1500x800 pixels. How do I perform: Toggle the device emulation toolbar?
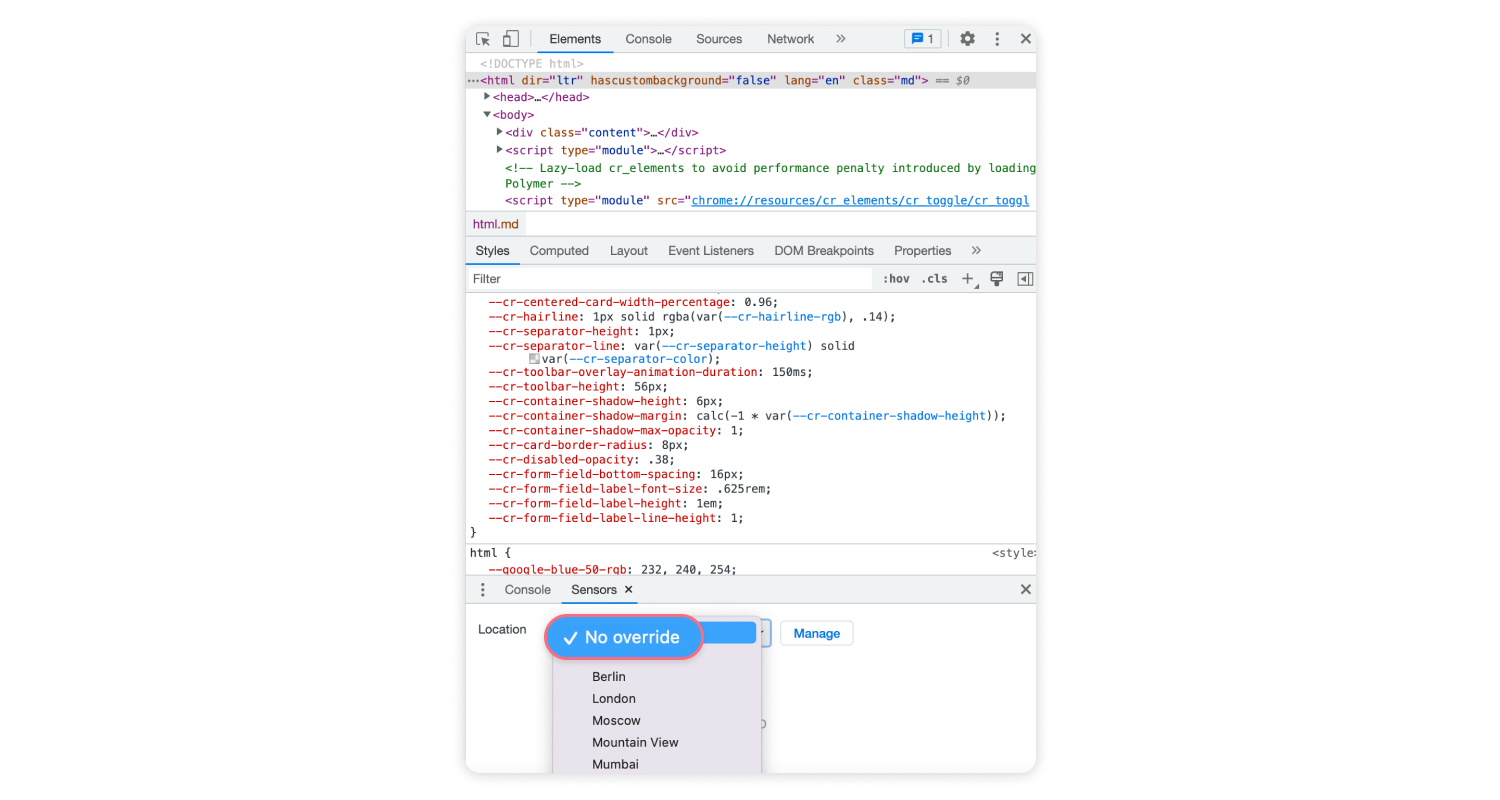pos(511,38)
